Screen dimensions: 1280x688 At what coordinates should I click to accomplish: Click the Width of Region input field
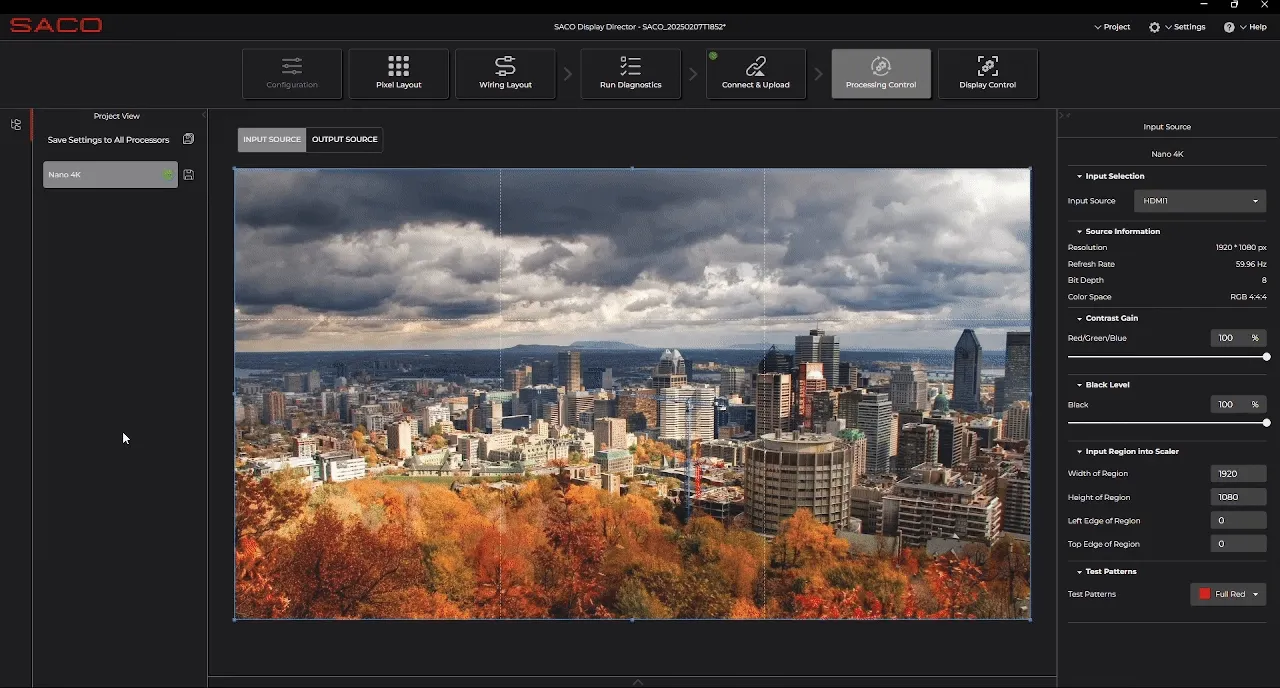(x=1237, y=474)
